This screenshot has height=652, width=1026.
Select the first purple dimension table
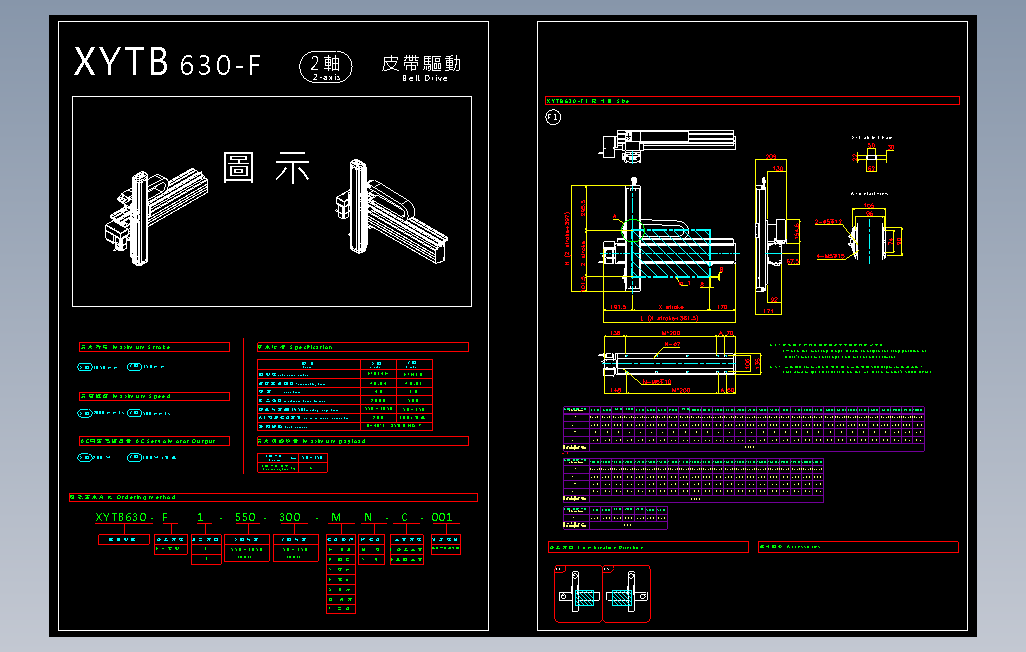click(744, 429)
